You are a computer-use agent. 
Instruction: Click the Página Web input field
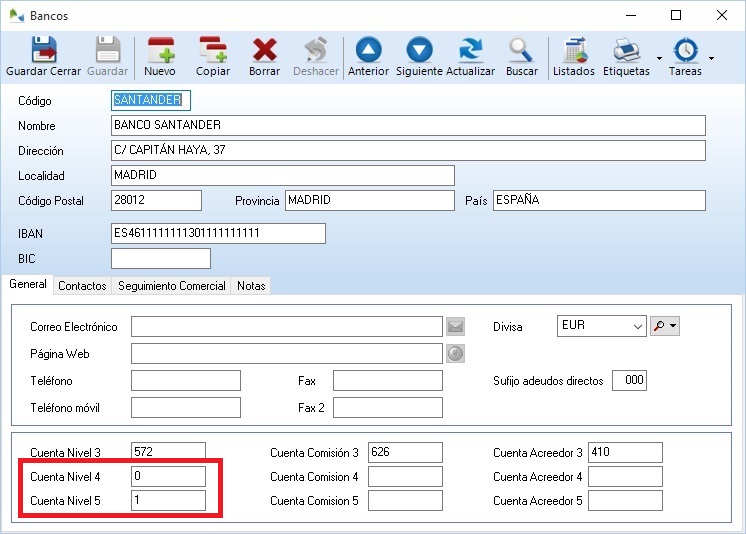(x=287, y=354)
